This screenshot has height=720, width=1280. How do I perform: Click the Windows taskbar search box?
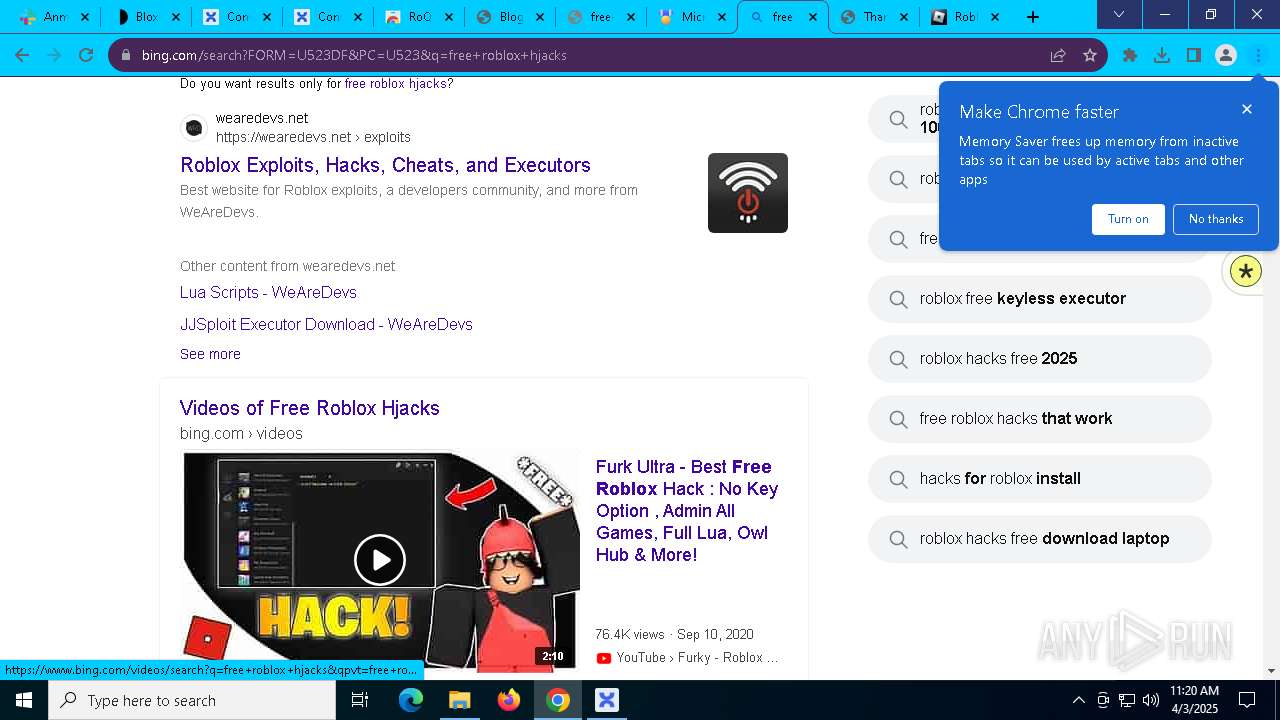[x=192, y=700]
